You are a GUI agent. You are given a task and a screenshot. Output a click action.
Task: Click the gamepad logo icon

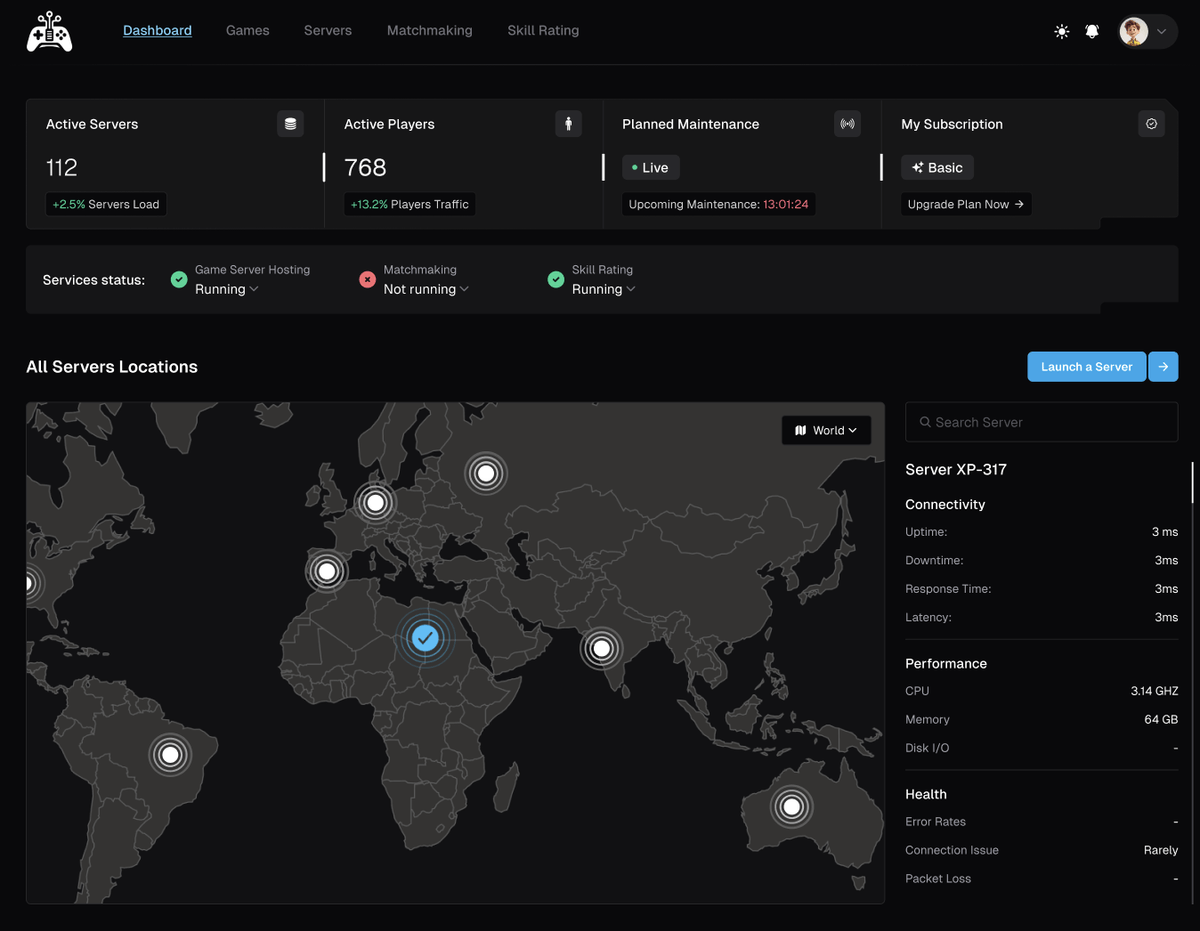coord(49,31)
